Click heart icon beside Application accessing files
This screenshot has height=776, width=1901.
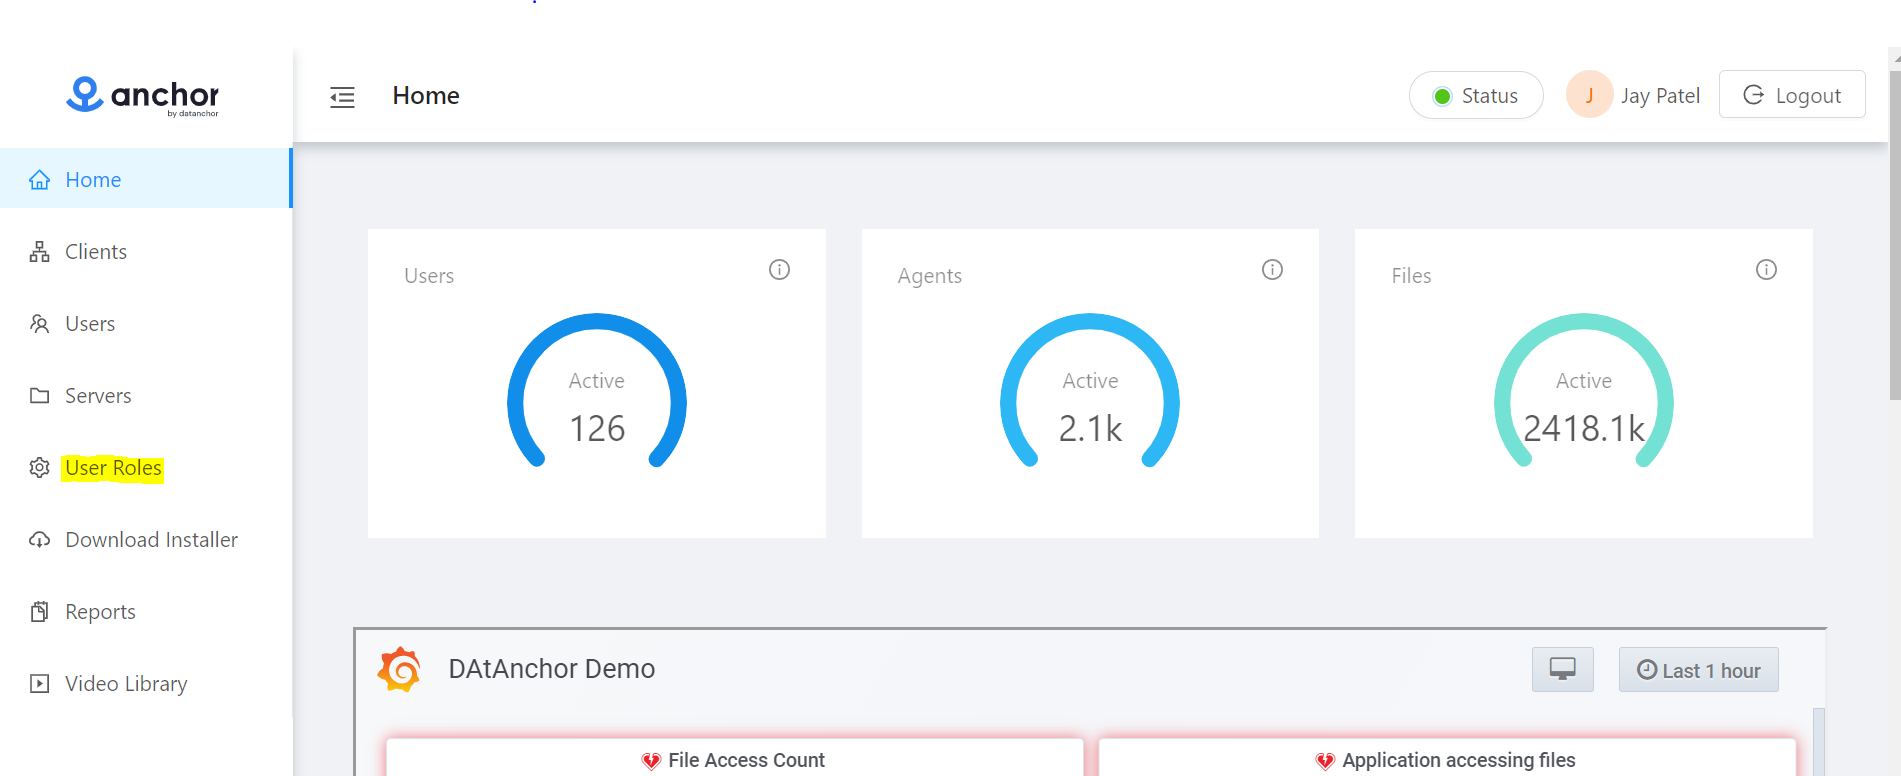coord(1325,761)
